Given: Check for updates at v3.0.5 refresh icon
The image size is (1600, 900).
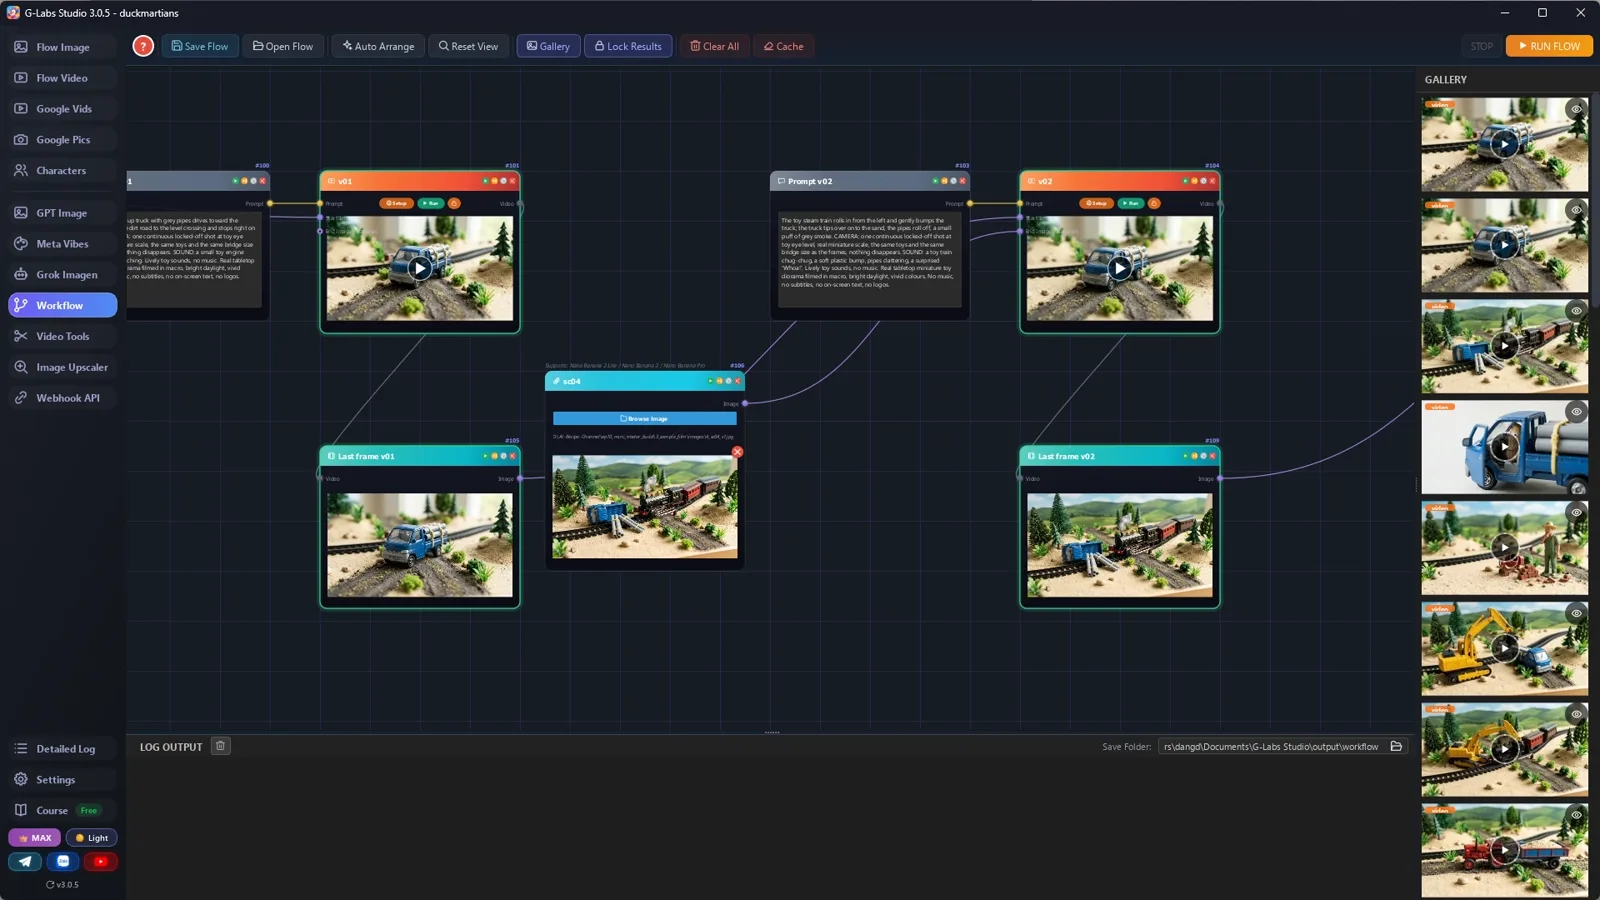Looking at the screenshot, I should (50, 884).
